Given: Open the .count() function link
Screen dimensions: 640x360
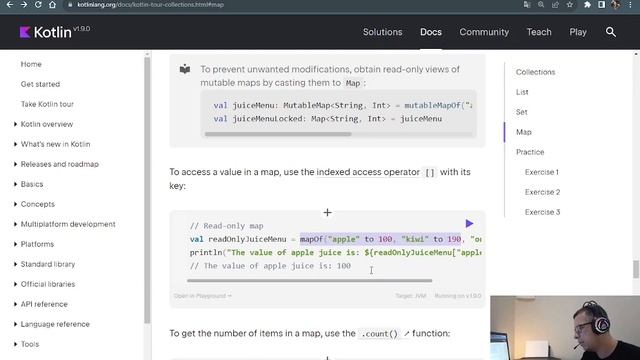Looking at the screenshot, I should [x=384, y=333].
